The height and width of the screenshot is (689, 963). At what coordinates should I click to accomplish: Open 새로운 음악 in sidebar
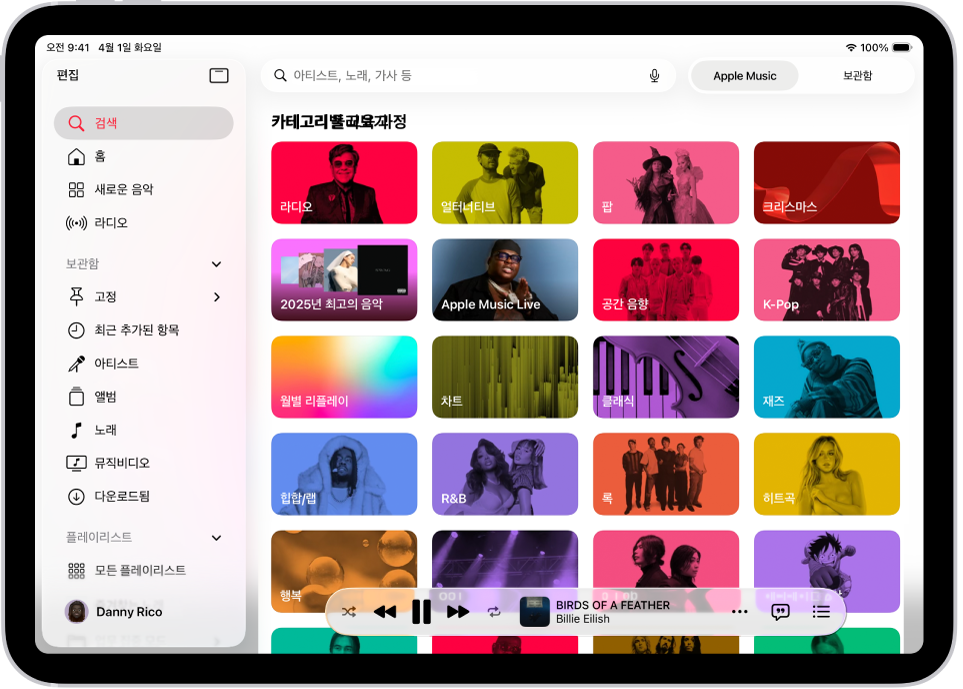click(144, 189)
